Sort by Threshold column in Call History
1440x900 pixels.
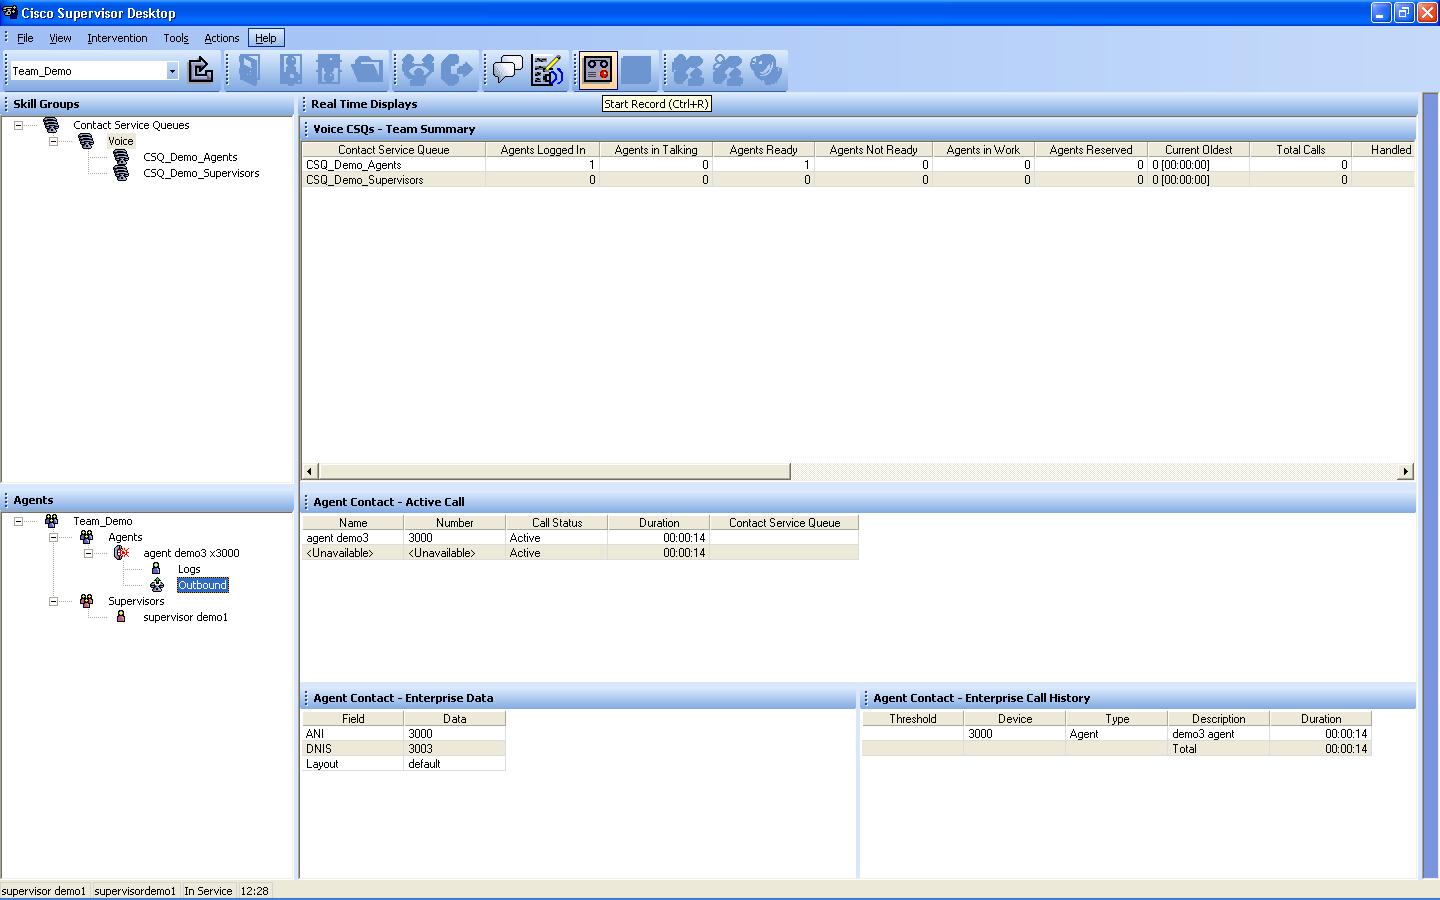tap(913, 719)
